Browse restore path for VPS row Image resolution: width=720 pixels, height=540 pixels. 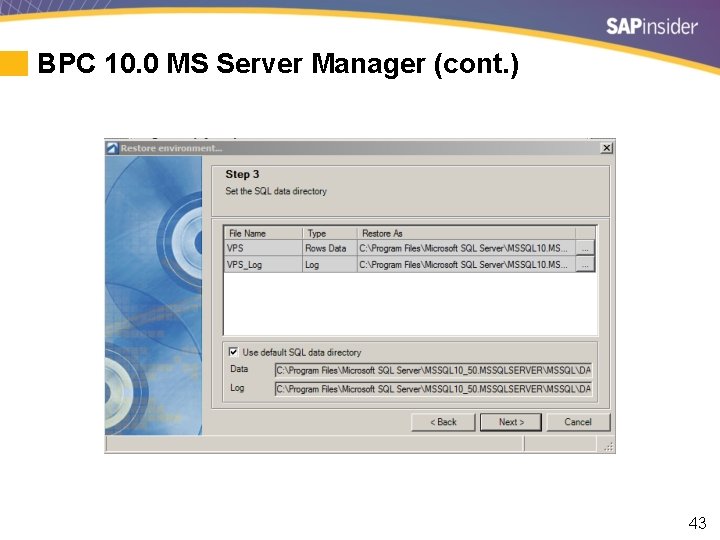click(585, 248)
